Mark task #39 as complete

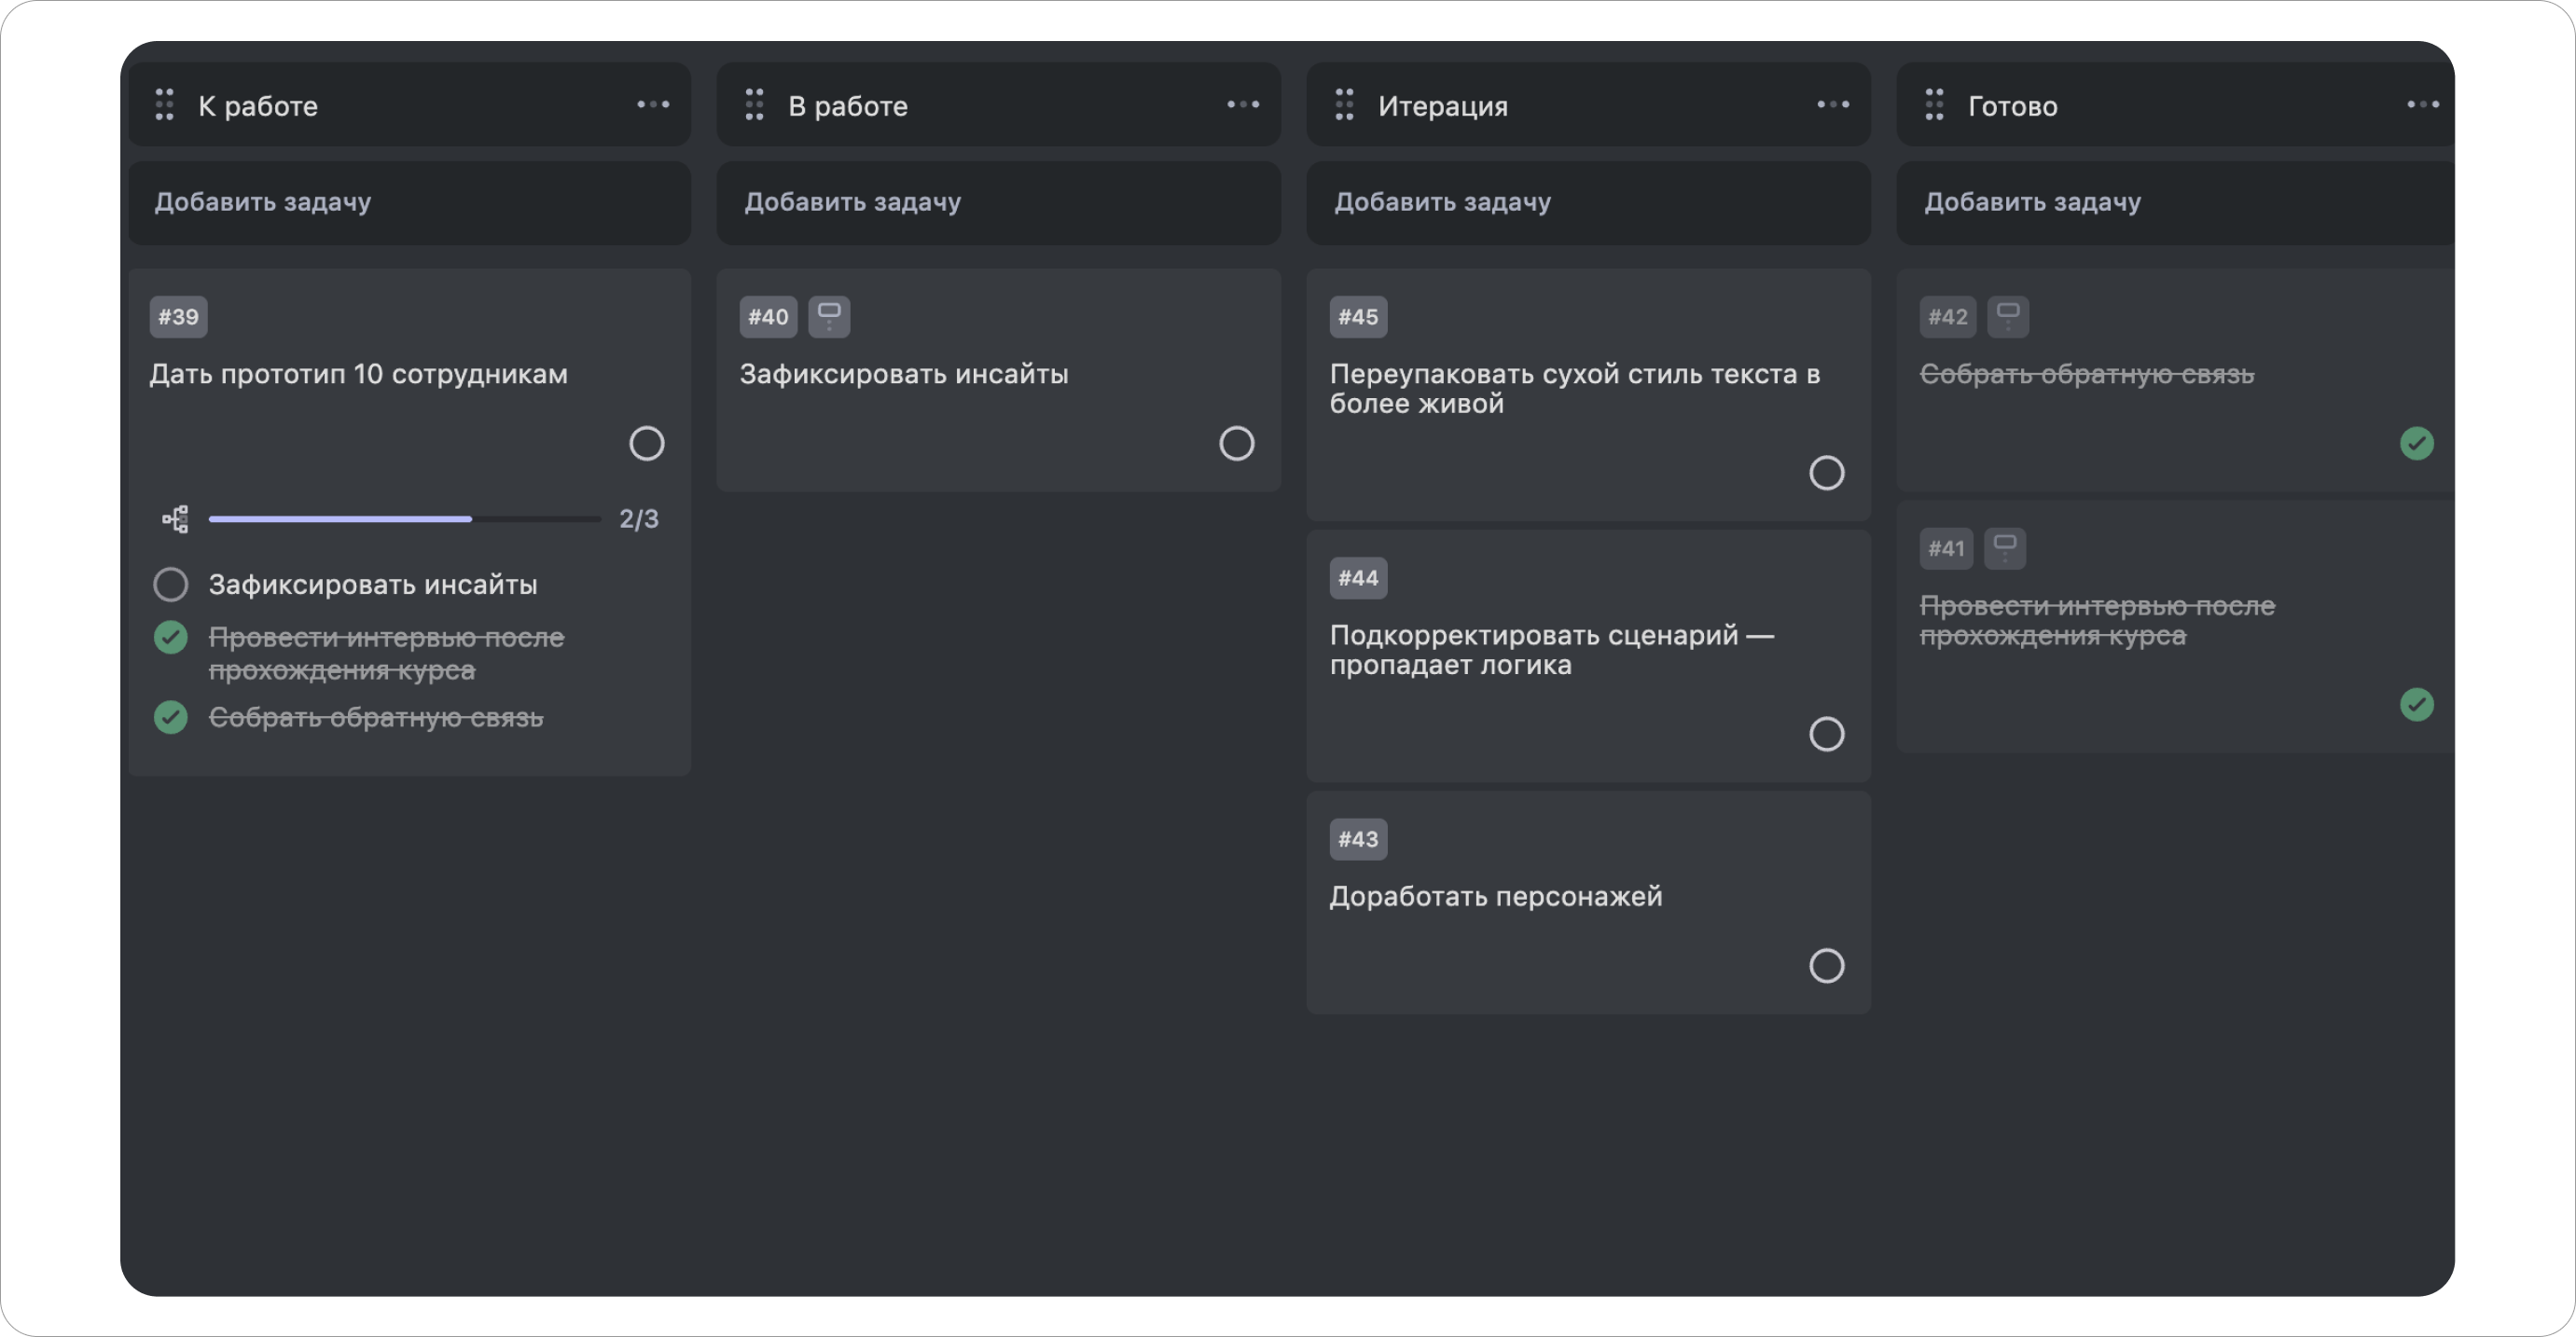pos(646,443)
